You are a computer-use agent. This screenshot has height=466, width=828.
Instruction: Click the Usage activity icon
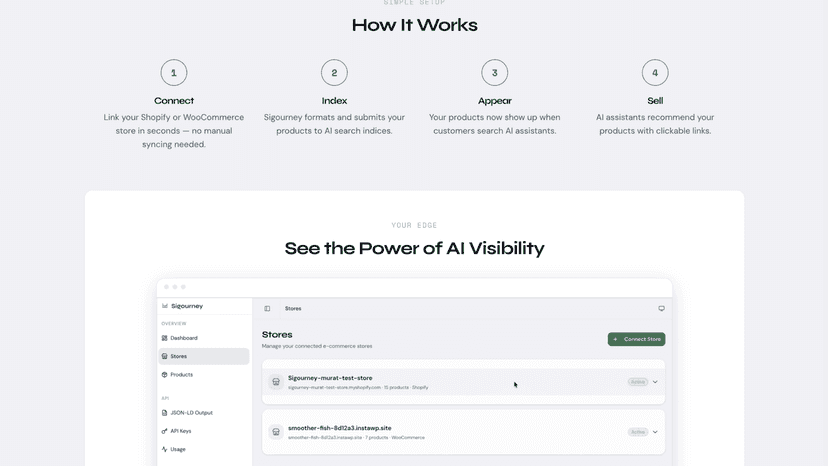point(164,449)
